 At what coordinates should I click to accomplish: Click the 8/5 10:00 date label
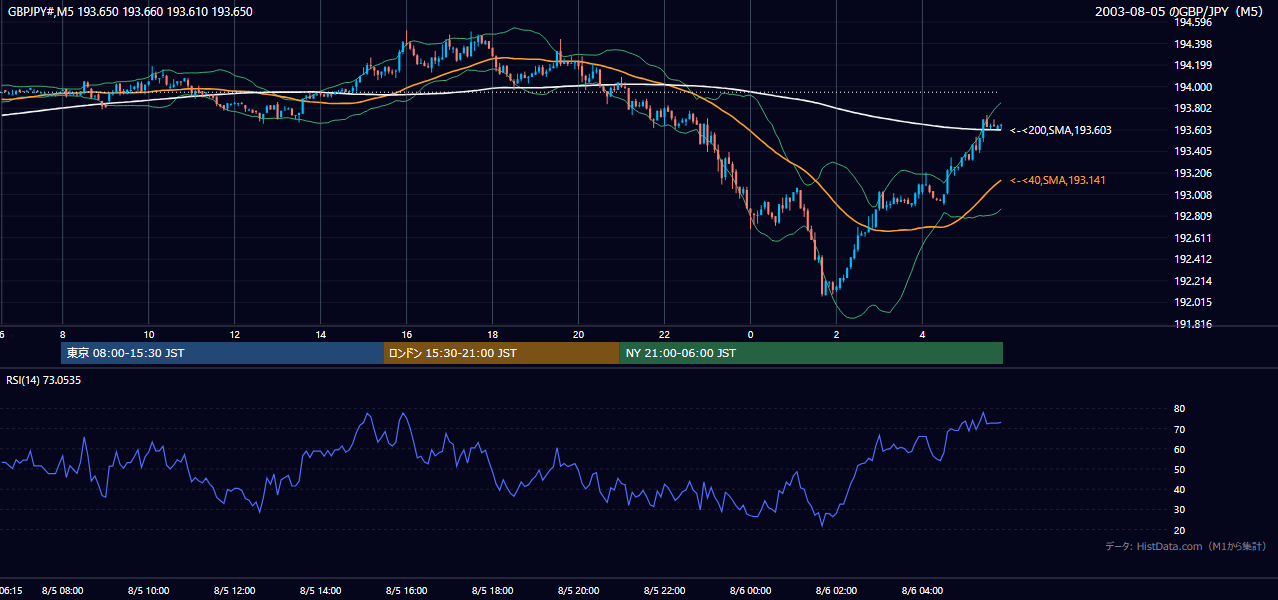click(x=148, y=590)
